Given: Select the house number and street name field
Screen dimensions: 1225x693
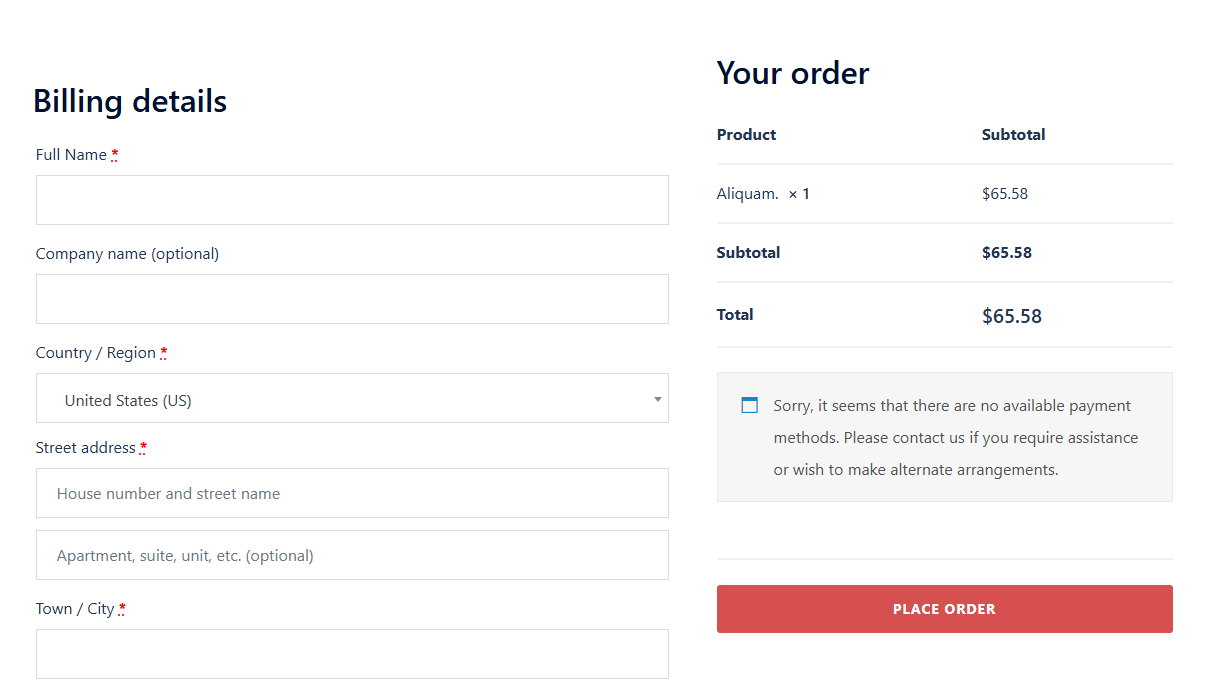Looking at the screenshot, I should coord(352,493).
